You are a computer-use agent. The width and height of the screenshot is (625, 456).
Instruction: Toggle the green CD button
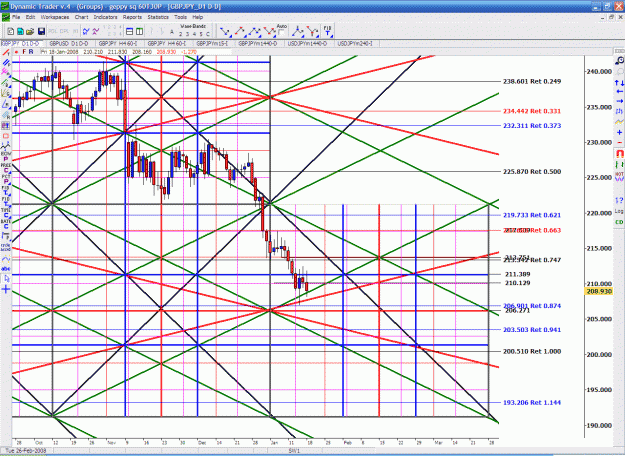click(x=619, y=222)
